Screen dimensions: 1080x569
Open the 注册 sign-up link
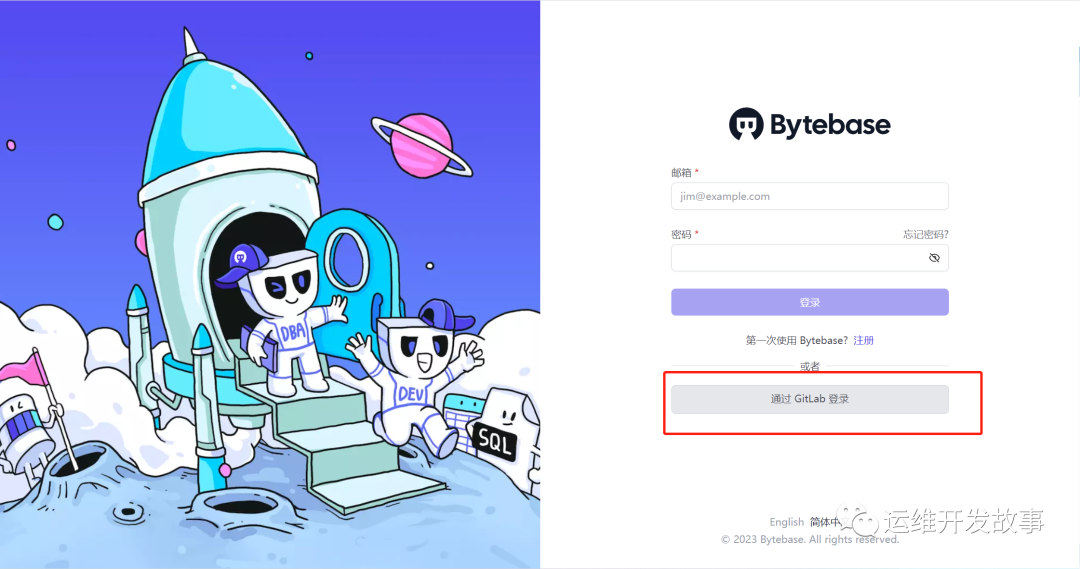pyautogui.click(x=863, y=340)
